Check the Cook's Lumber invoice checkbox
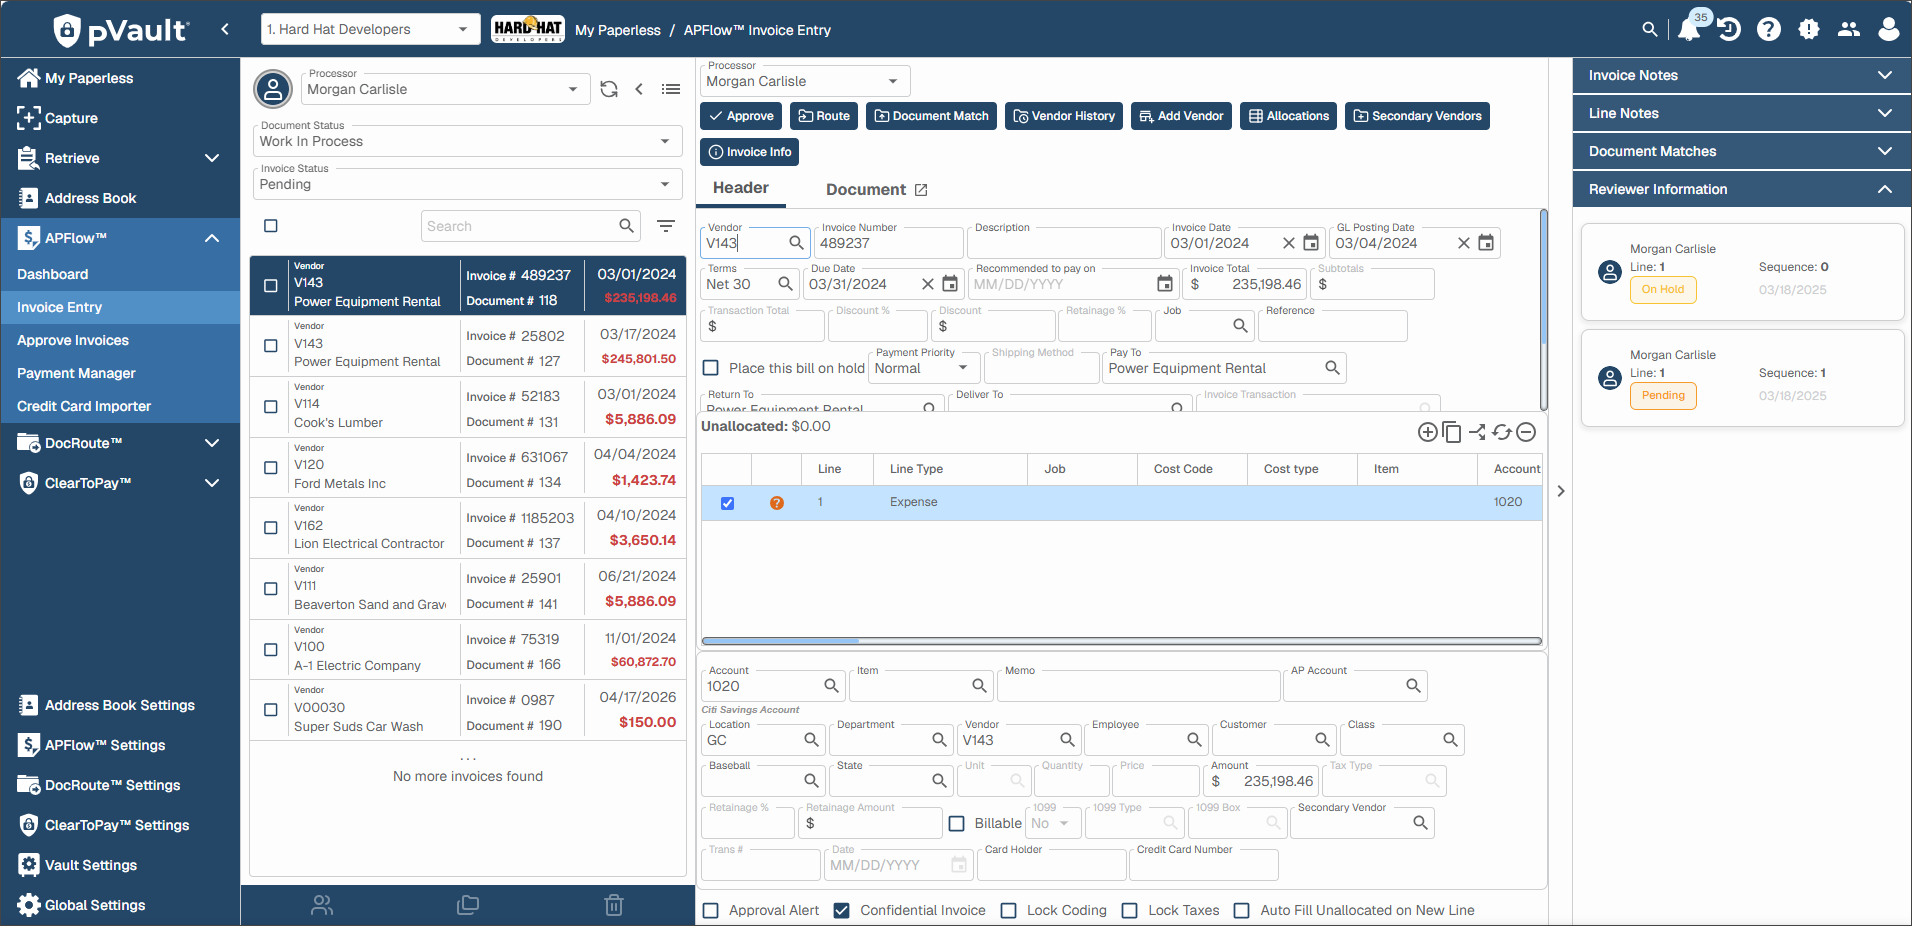Screen dimensions: 1912x926 [x=271, y=407]
